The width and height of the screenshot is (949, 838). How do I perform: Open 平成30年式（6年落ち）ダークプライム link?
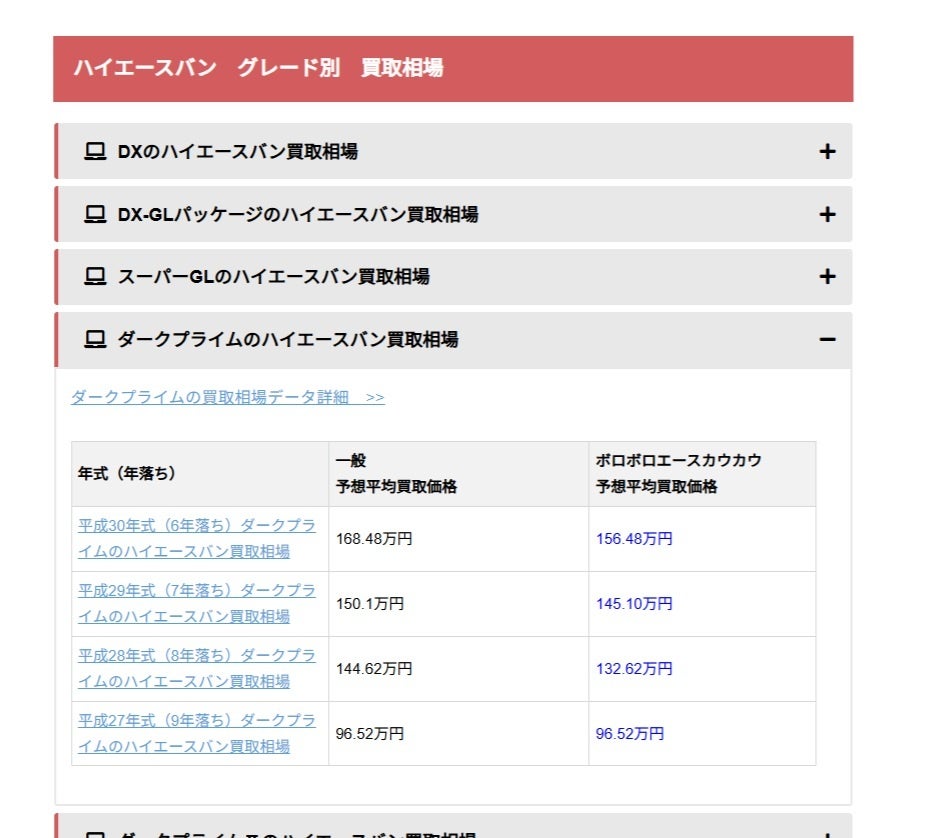[x=197, y=538]
